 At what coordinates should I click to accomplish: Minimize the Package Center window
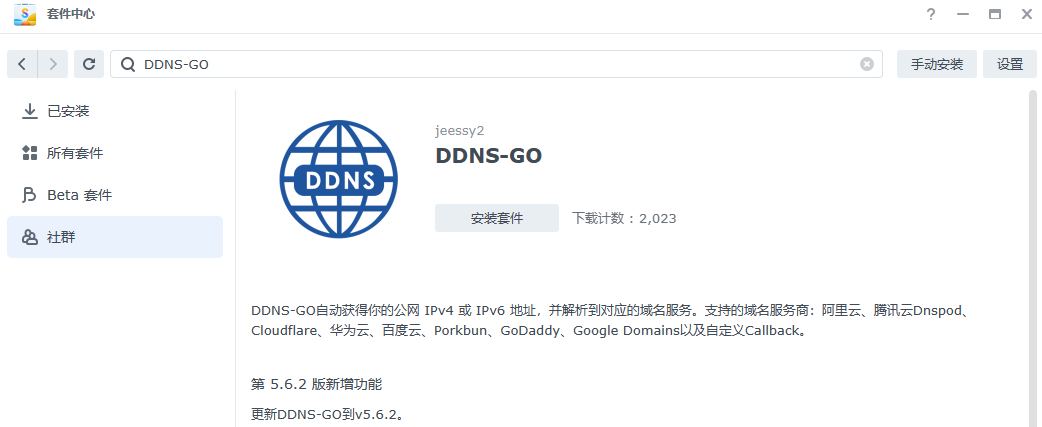pos(963,14)
